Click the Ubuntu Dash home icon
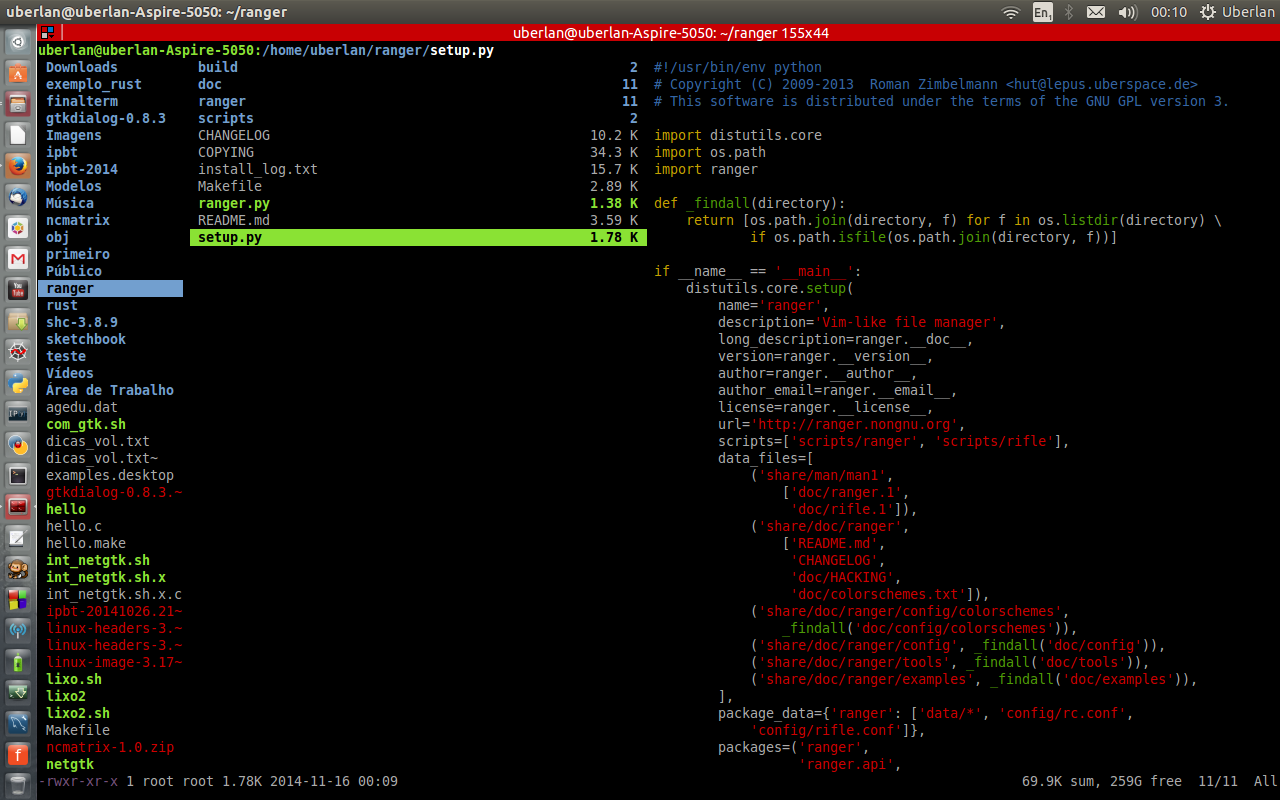The image size is (1280, 800). 18,42
